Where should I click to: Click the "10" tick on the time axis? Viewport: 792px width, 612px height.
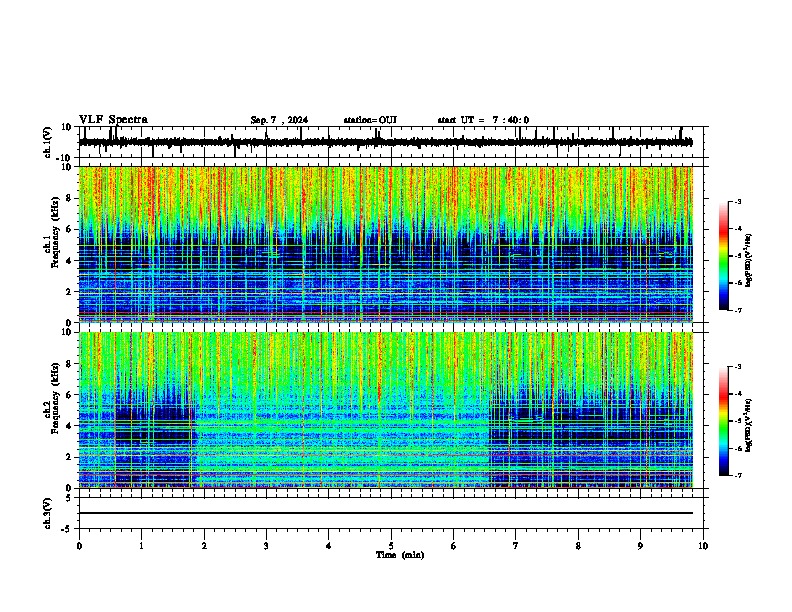703,546
